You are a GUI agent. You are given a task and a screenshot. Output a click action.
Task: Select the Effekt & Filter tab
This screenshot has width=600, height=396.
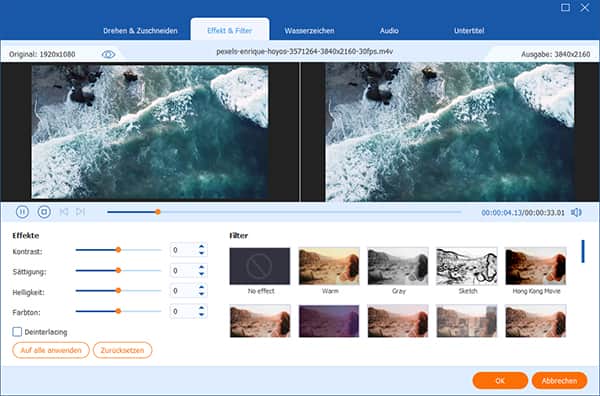(230, 30)
